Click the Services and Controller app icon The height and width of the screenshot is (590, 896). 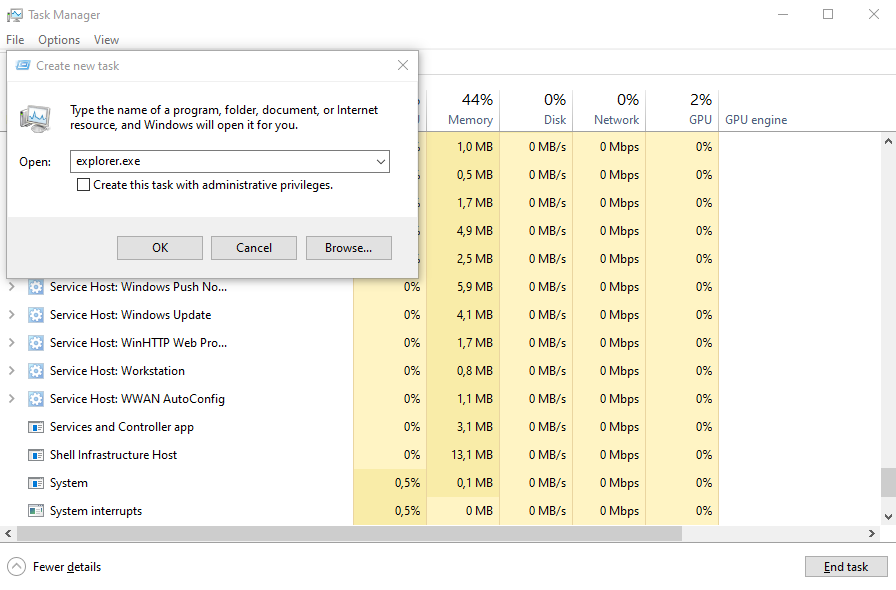pyautogui.click(x=36, y=427)
